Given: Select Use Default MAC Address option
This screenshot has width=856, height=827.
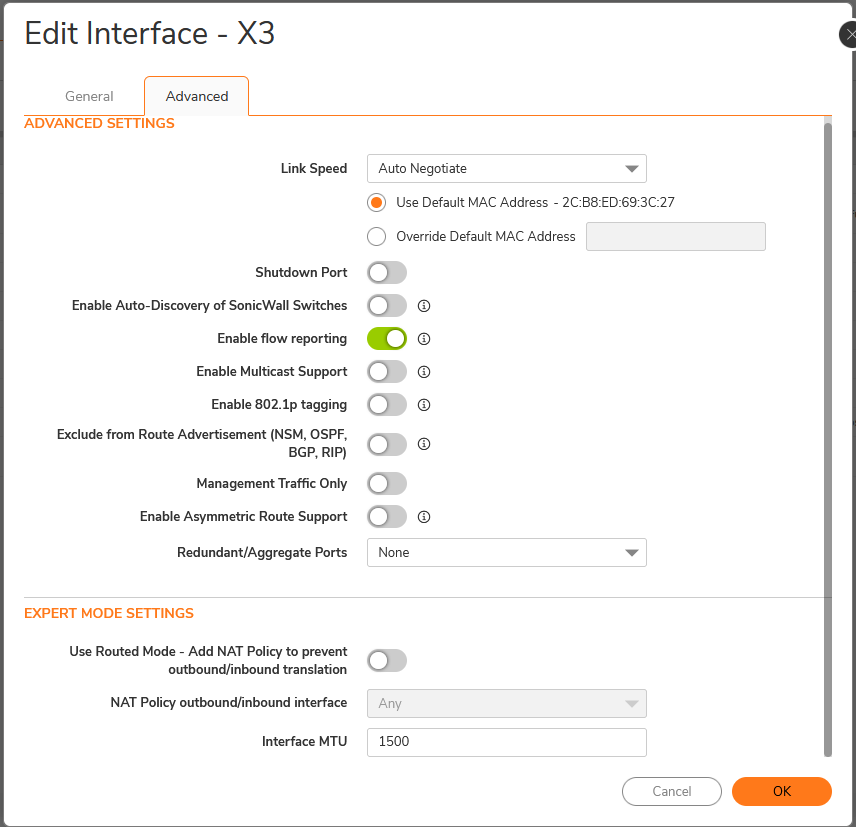Looking at the screenshot, I should coord(376,202).
